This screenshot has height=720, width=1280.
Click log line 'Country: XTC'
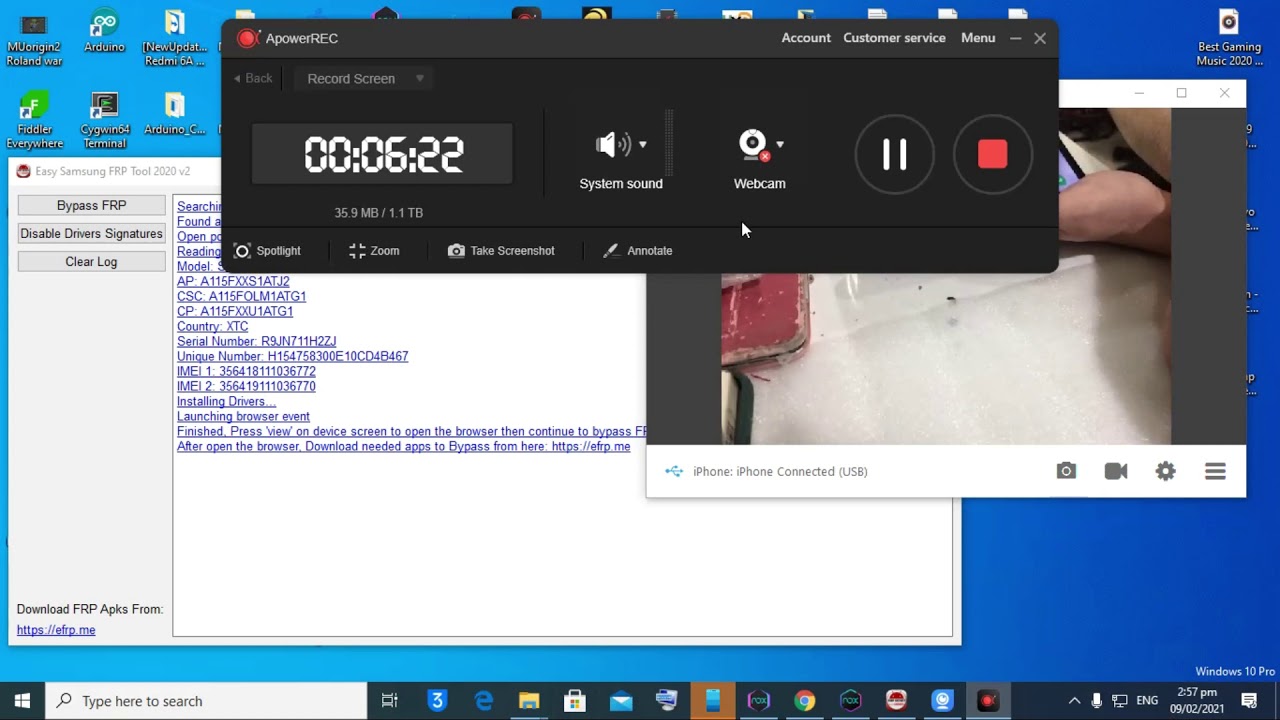tap(212, 326)
